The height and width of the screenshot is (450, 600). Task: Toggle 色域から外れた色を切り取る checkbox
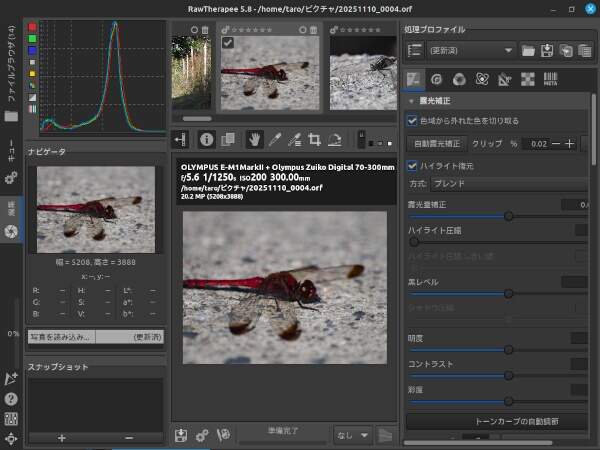[413, 121]
